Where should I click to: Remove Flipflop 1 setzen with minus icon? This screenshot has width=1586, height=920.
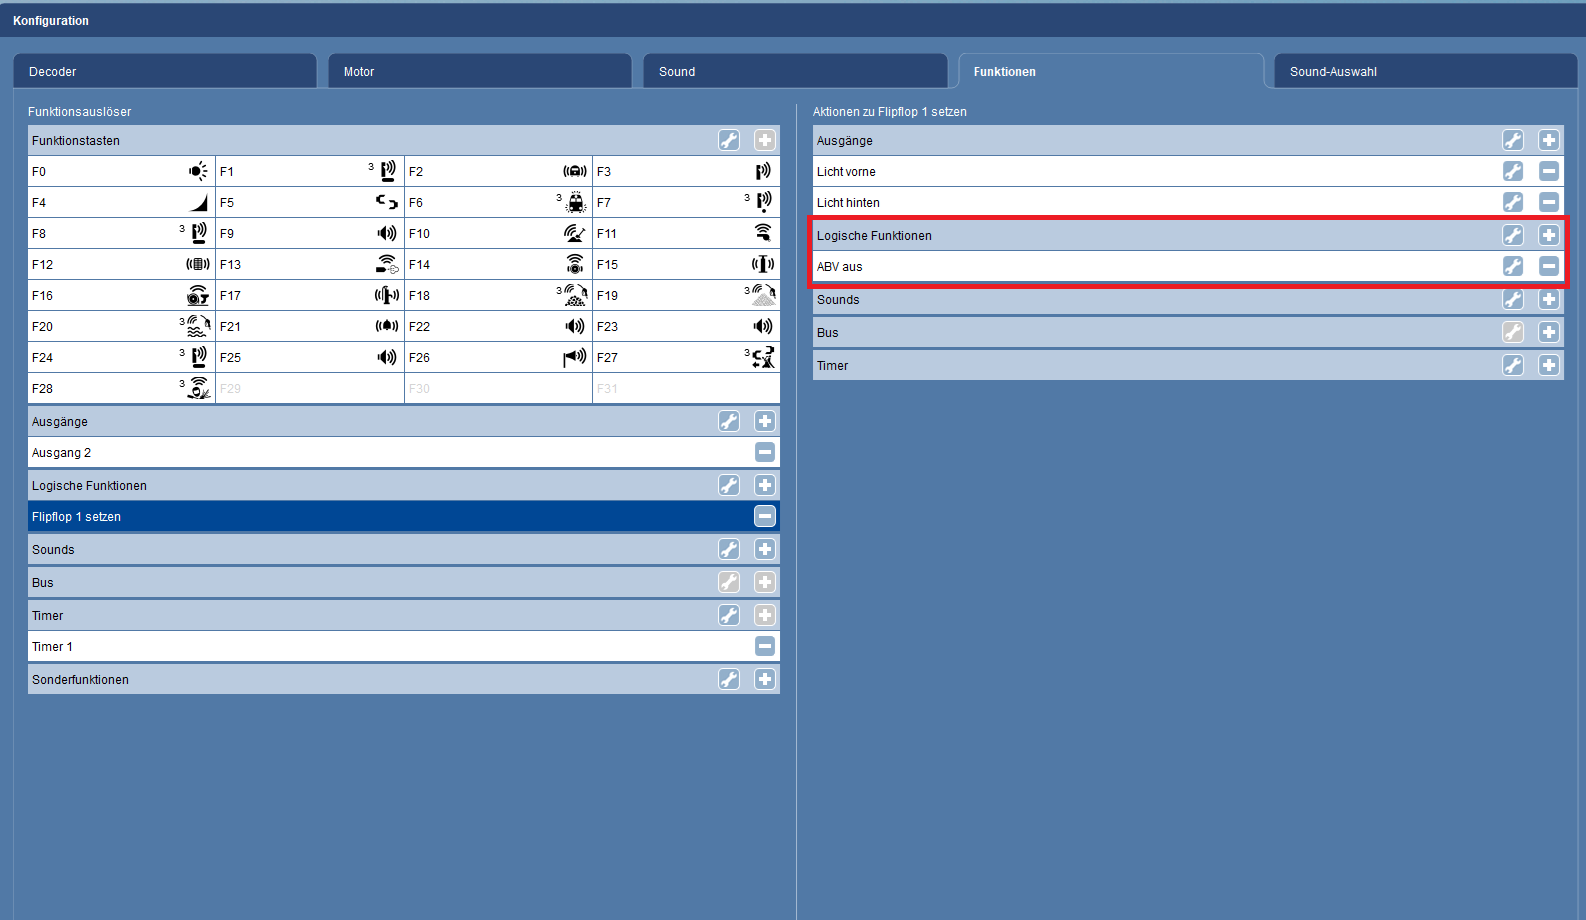765,517
